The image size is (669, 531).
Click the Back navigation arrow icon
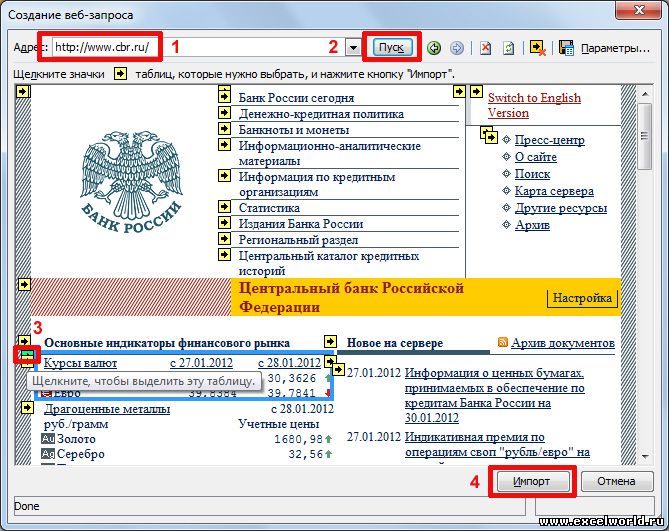434,48
